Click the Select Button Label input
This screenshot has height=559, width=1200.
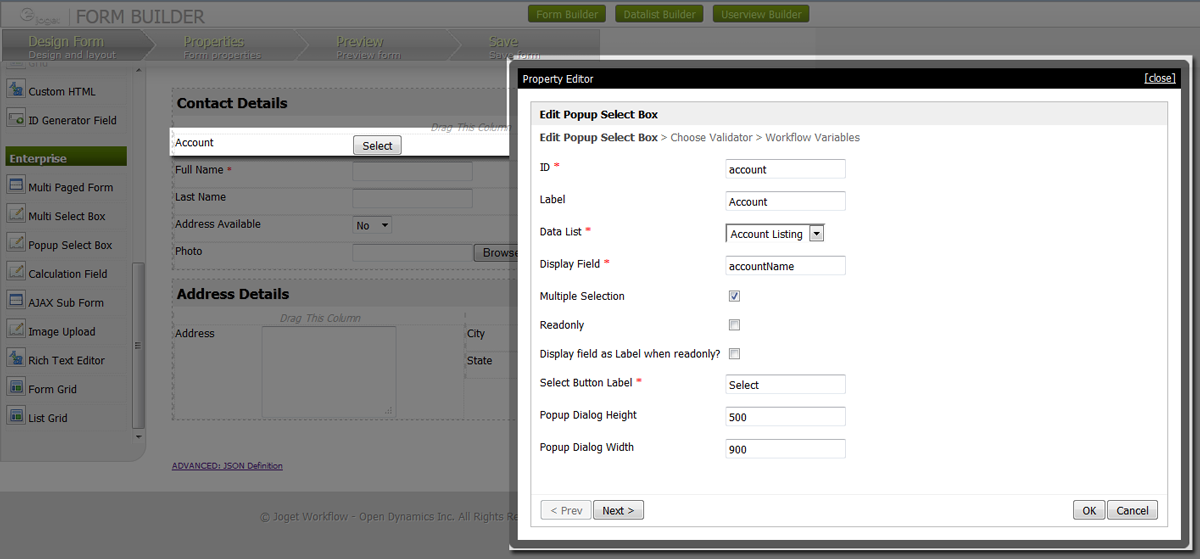pos(786,384)
